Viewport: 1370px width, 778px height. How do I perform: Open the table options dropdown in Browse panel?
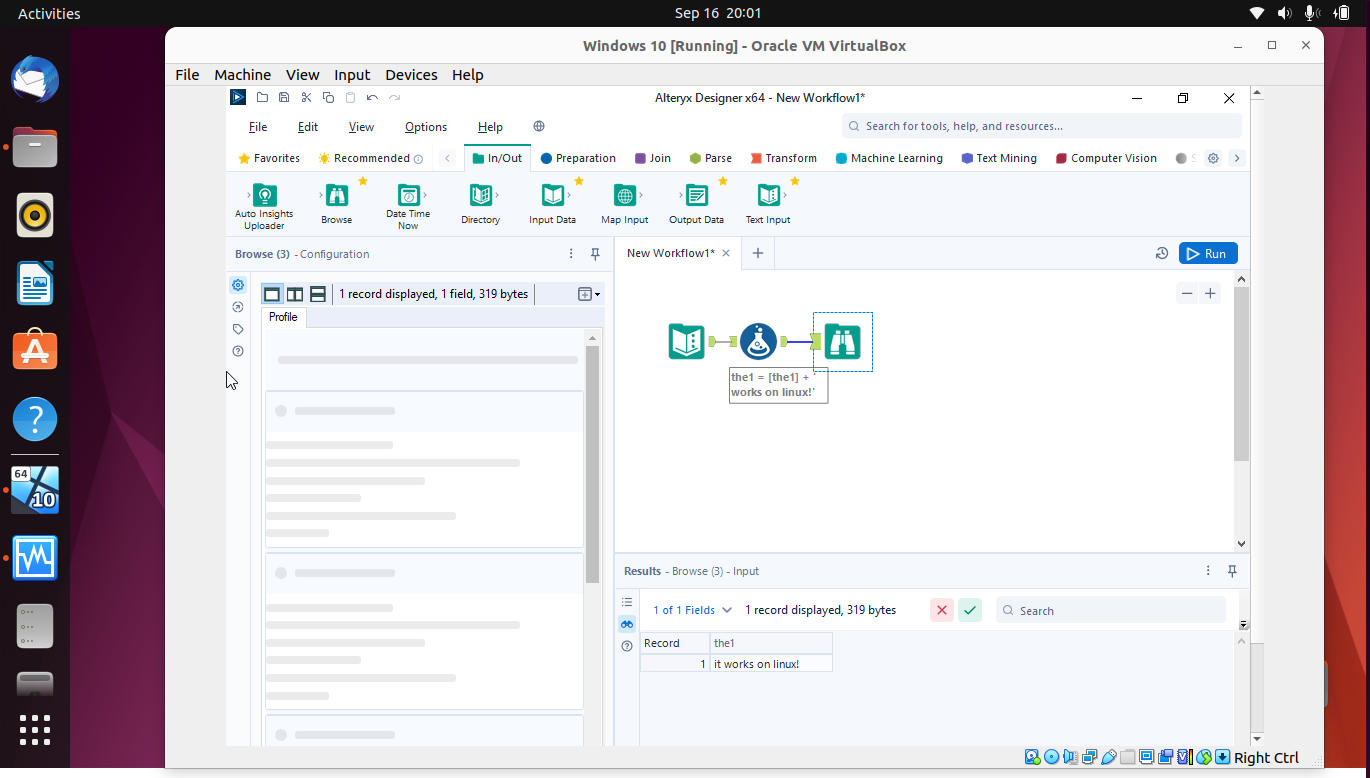pos(586,293)
